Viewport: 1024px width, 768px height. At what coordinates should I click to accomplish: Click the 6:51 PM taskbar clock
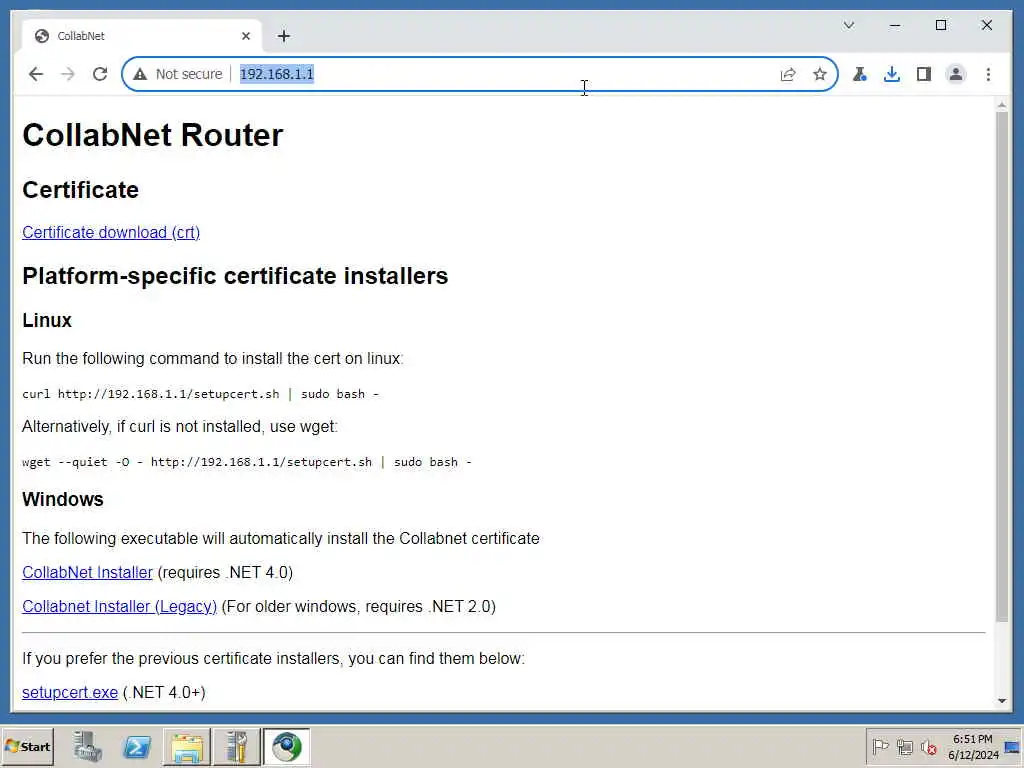[973, 746]
